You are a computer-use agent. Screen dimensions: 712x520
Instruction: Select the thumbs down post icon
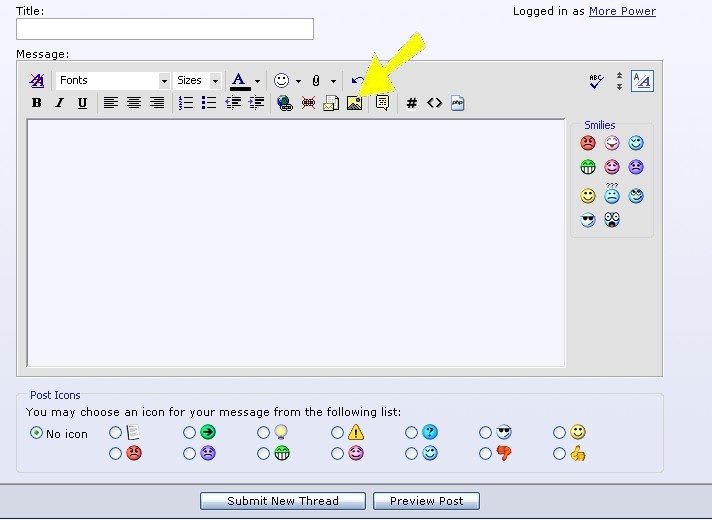[486, 453]
